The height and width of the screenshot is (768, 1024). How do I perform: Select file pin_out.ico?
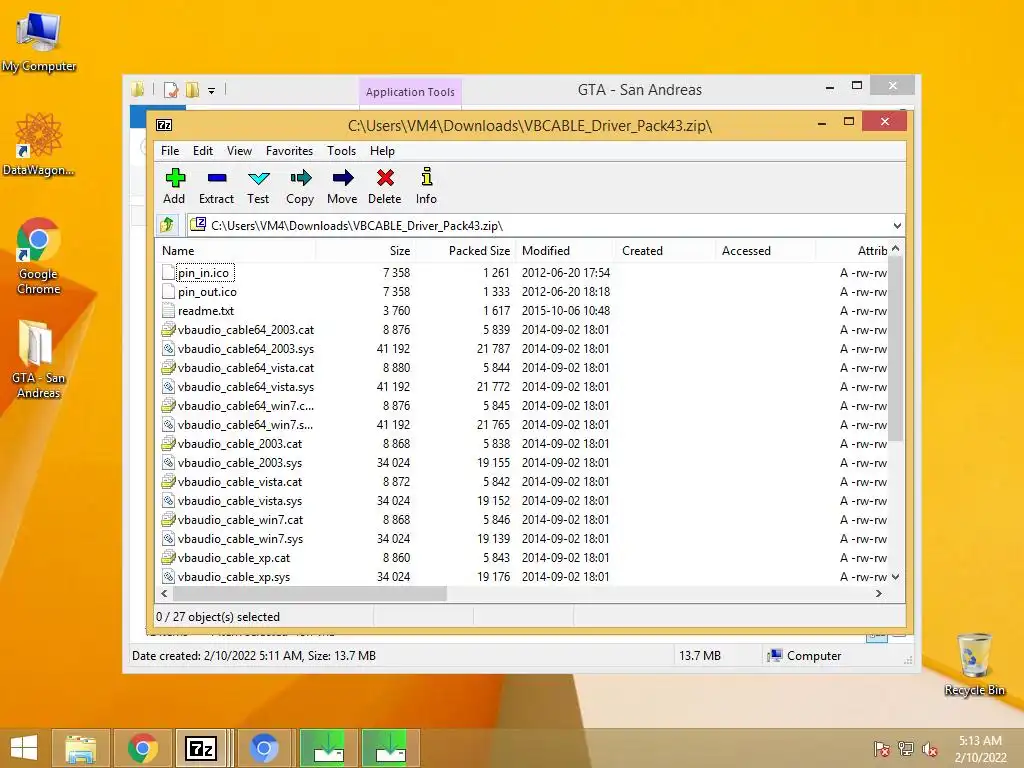207,292
